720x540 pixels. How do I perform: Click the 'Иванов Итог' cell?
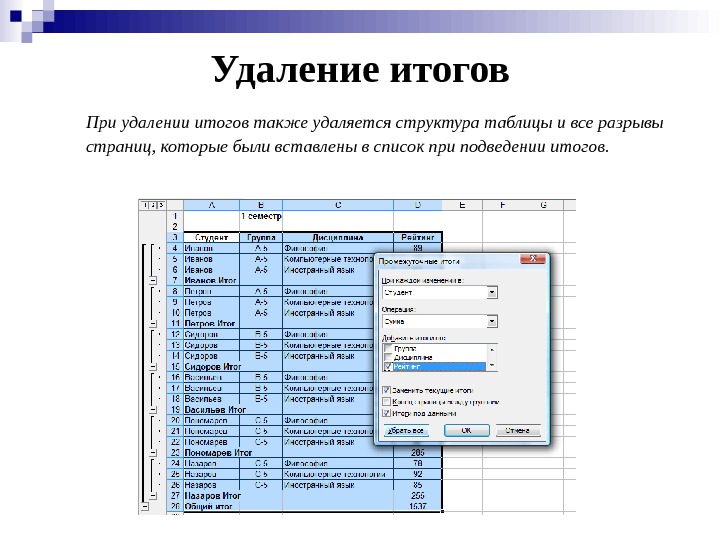[x=212, y=281]
